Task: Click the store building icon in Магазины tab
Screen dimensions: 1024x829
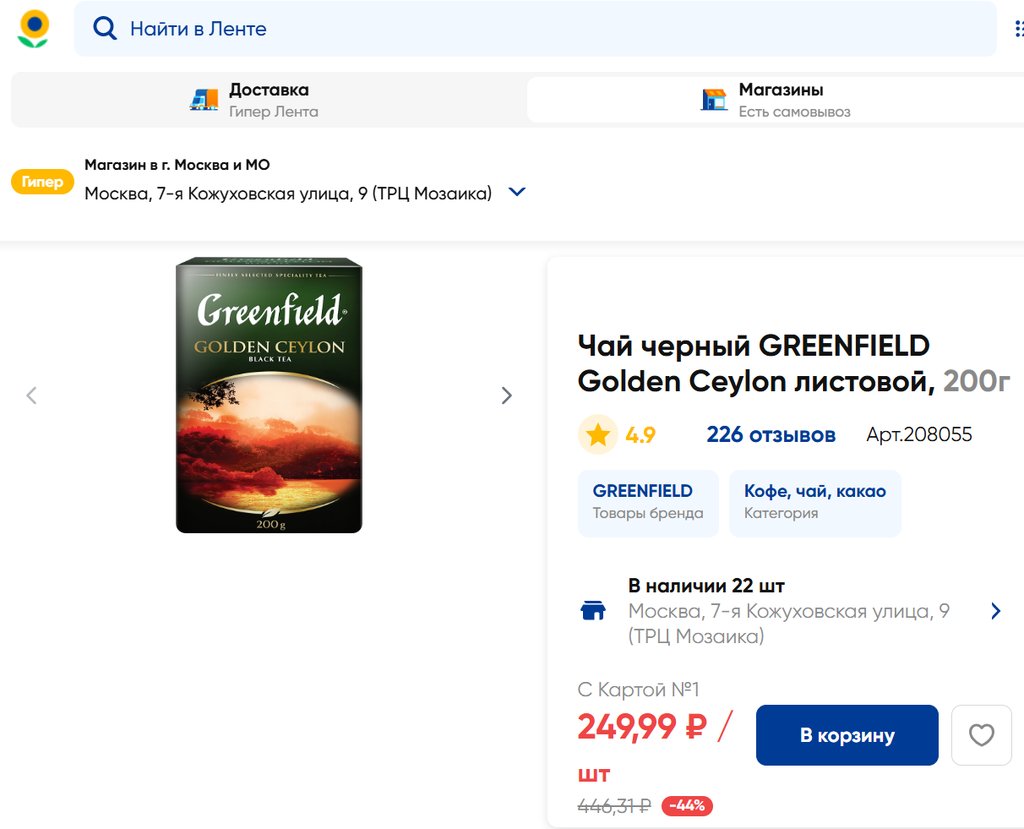Action: pos(714,100)
